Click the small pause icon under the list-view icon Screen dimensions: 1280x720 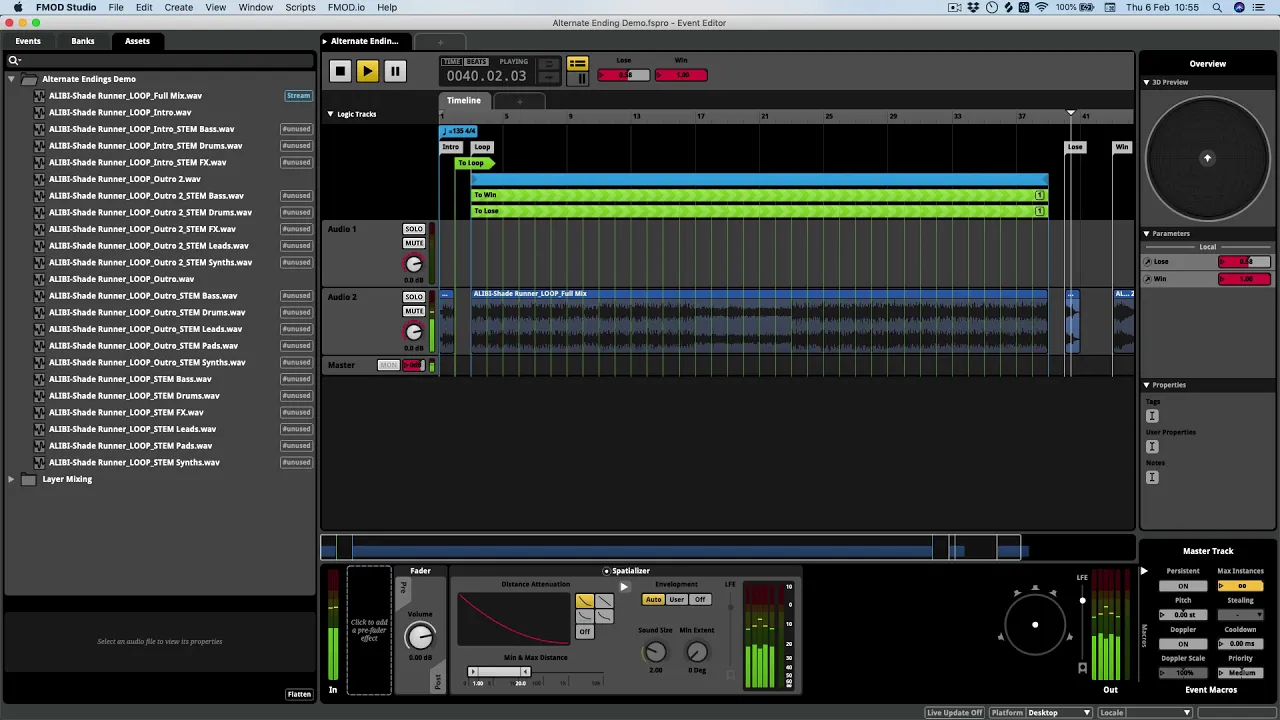(x=577, y=78)
